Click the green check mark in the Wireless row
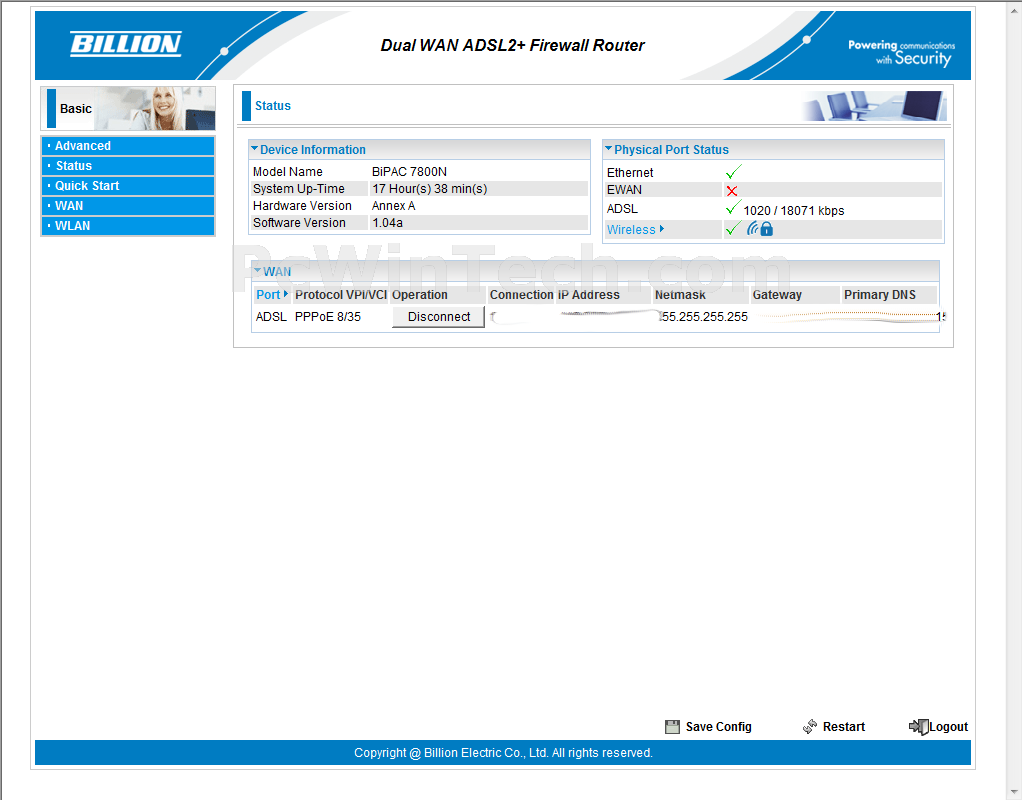This screenshot has width=1022, height=800. (733, 229)
